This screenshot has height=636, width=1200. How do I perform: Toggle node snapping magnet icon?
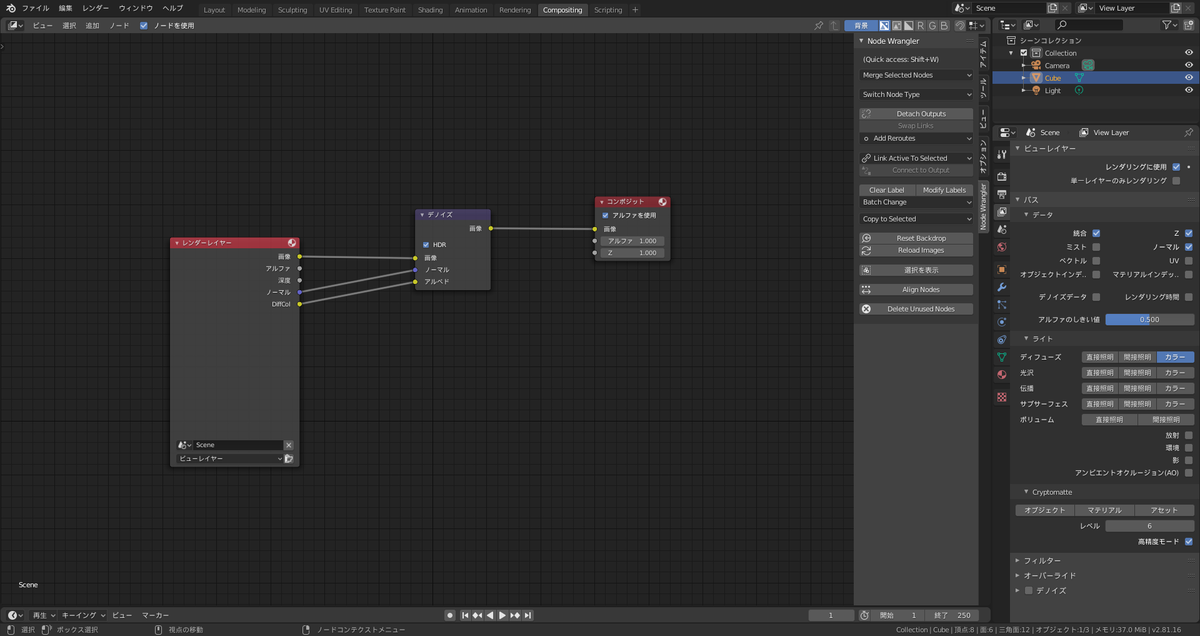[x=961, y=25]
